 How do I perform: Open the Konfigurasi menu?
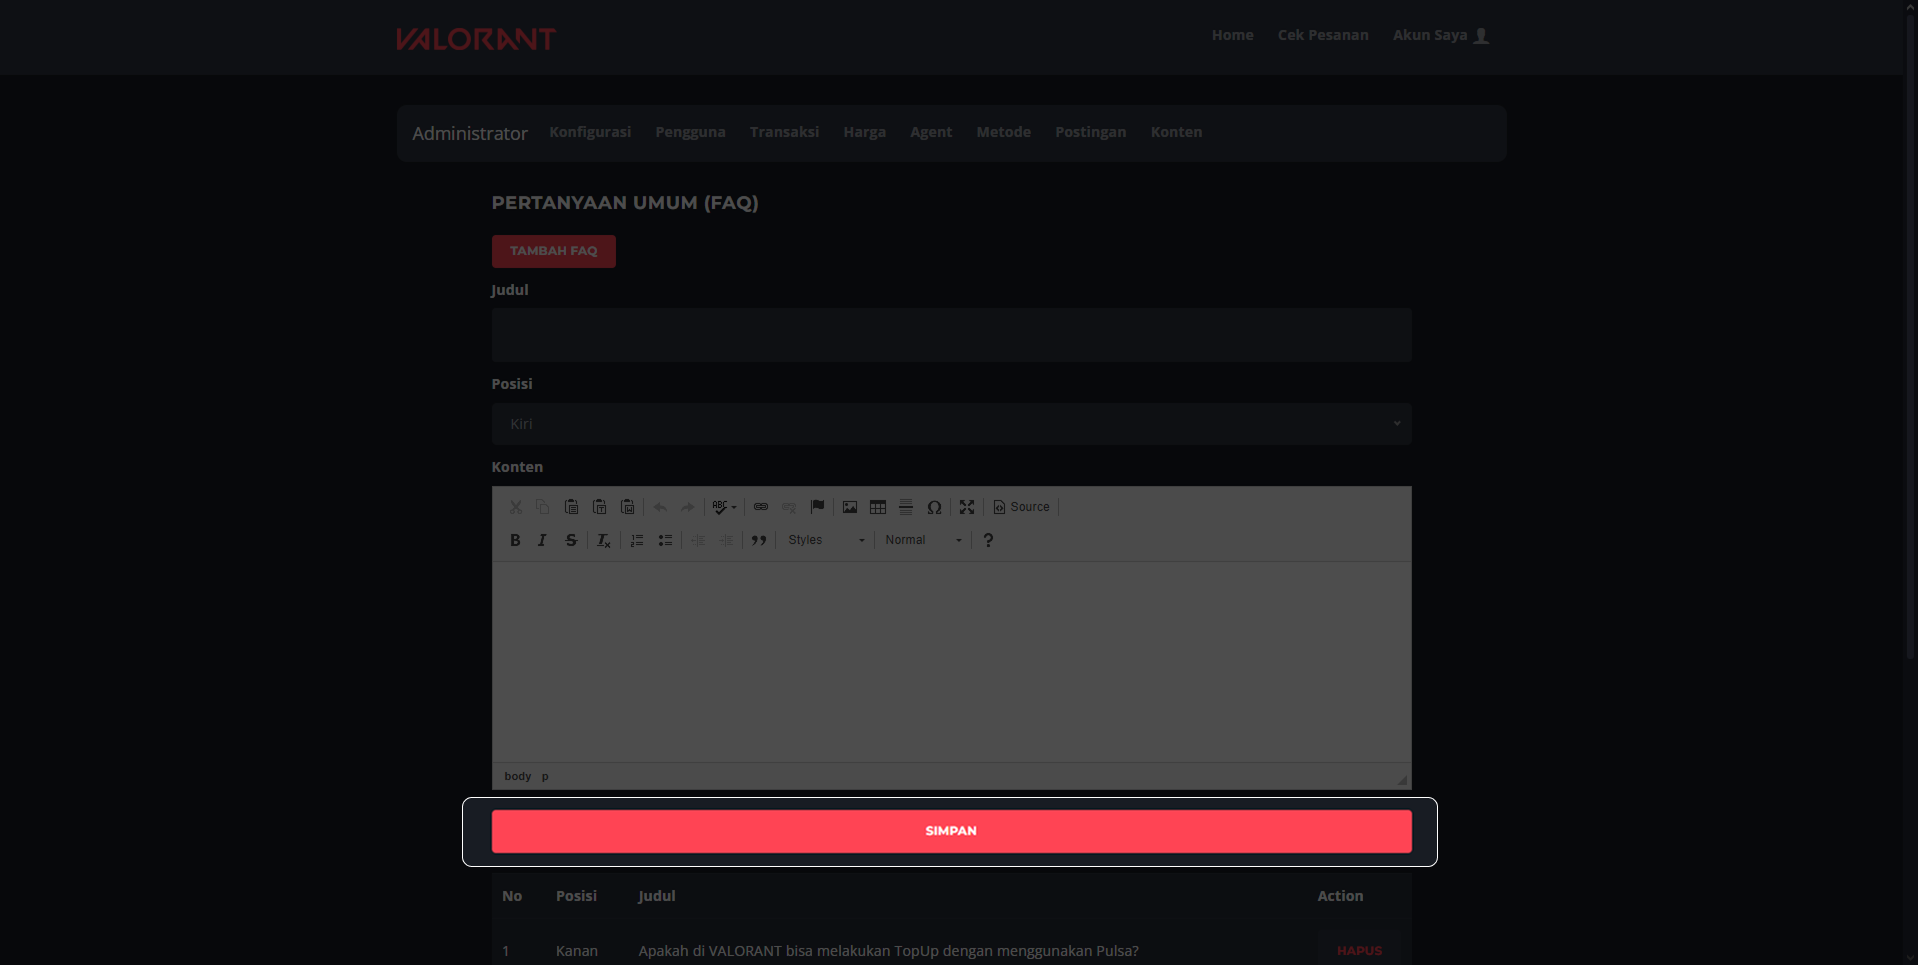tap(590, 132)
